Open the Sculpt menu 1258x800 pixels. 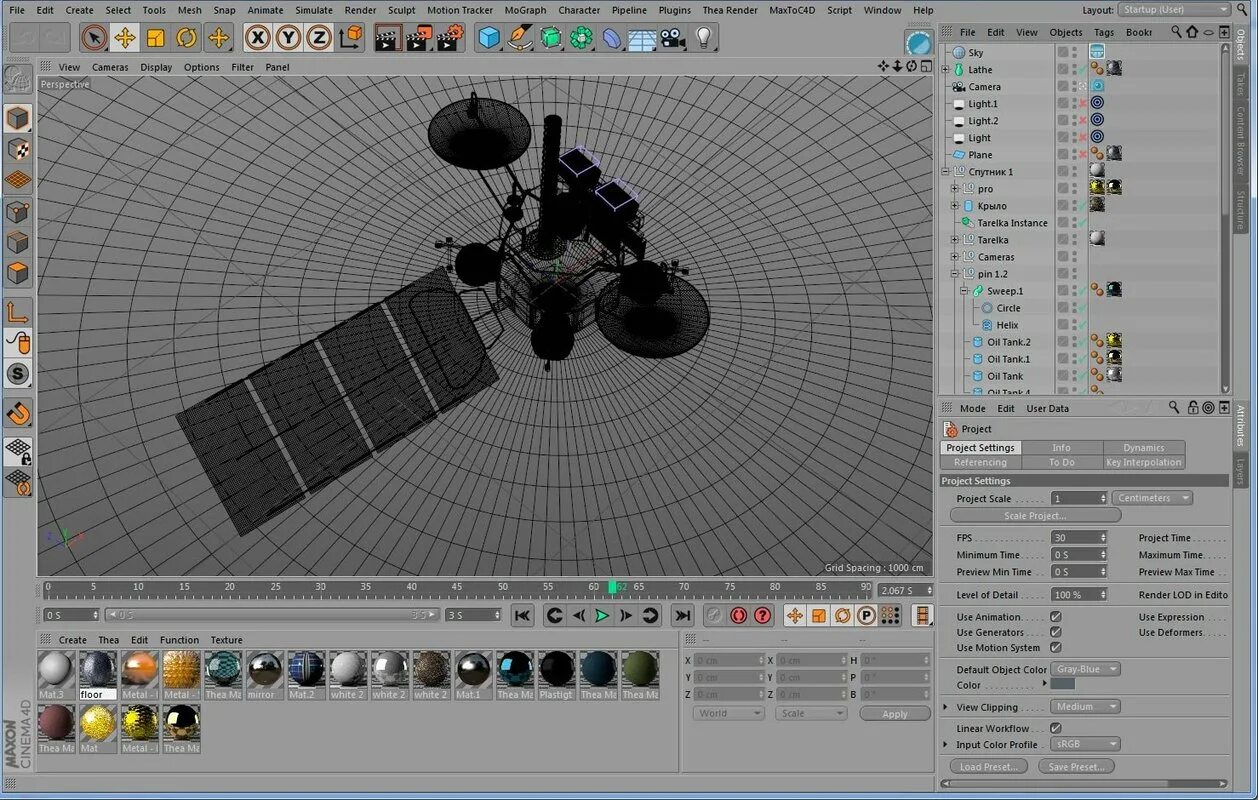pos(401,10)
